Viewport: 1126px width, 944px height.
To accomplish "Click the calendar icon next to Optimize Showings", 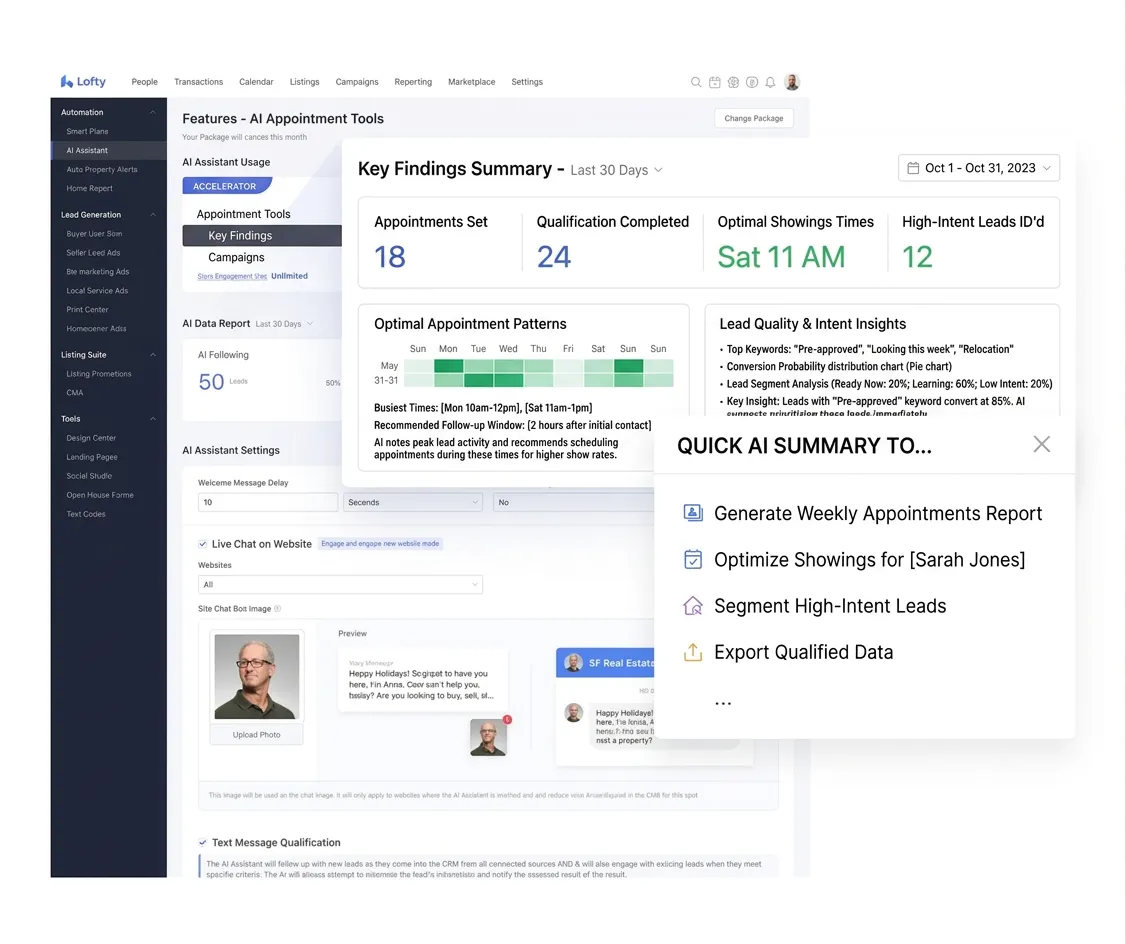I will (x=693, y=558).
